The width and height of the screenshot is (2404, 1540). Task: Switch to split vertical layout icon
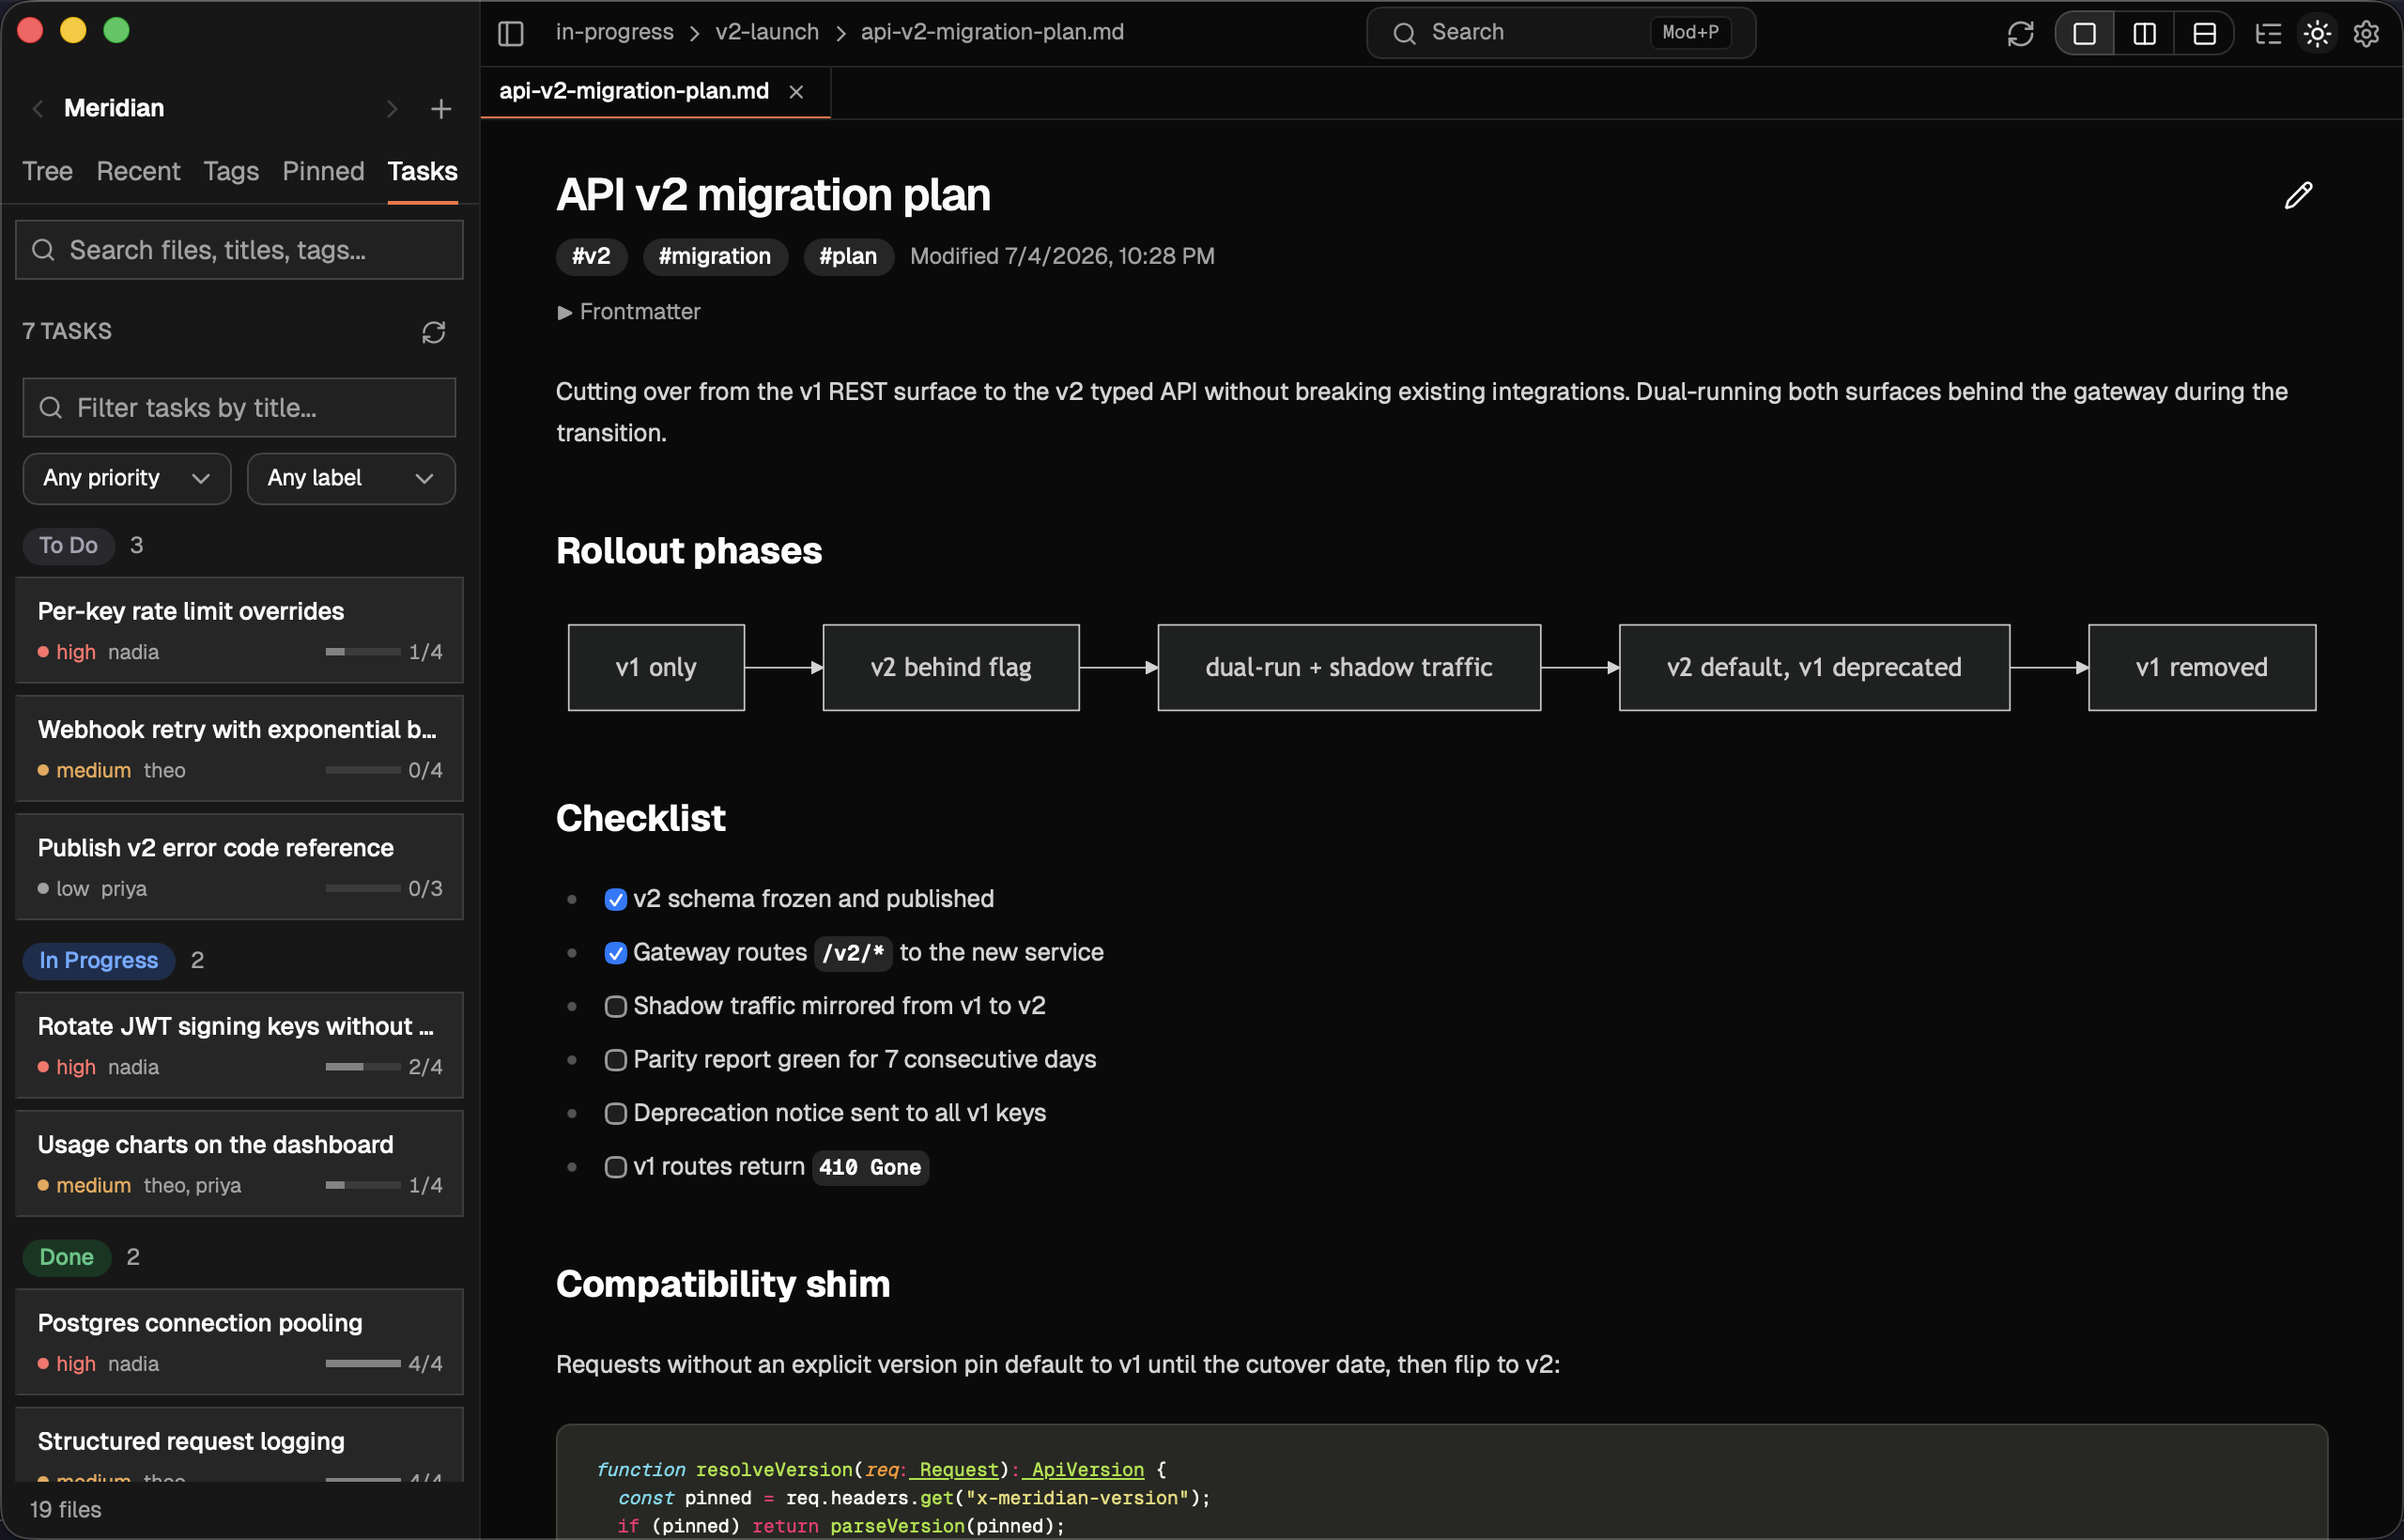2144,33
